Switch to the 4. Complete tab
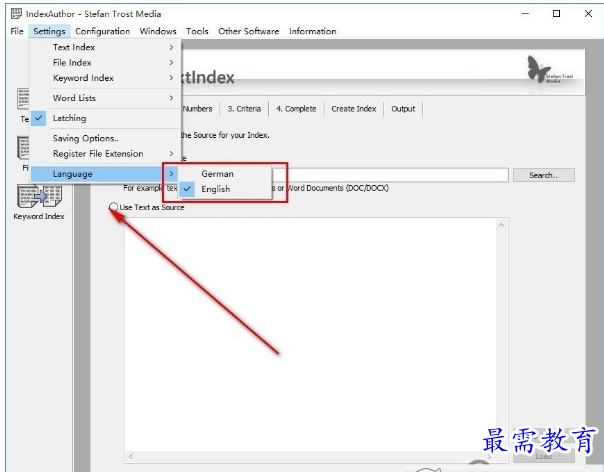The image size is (604, 472). pos(296,109)
